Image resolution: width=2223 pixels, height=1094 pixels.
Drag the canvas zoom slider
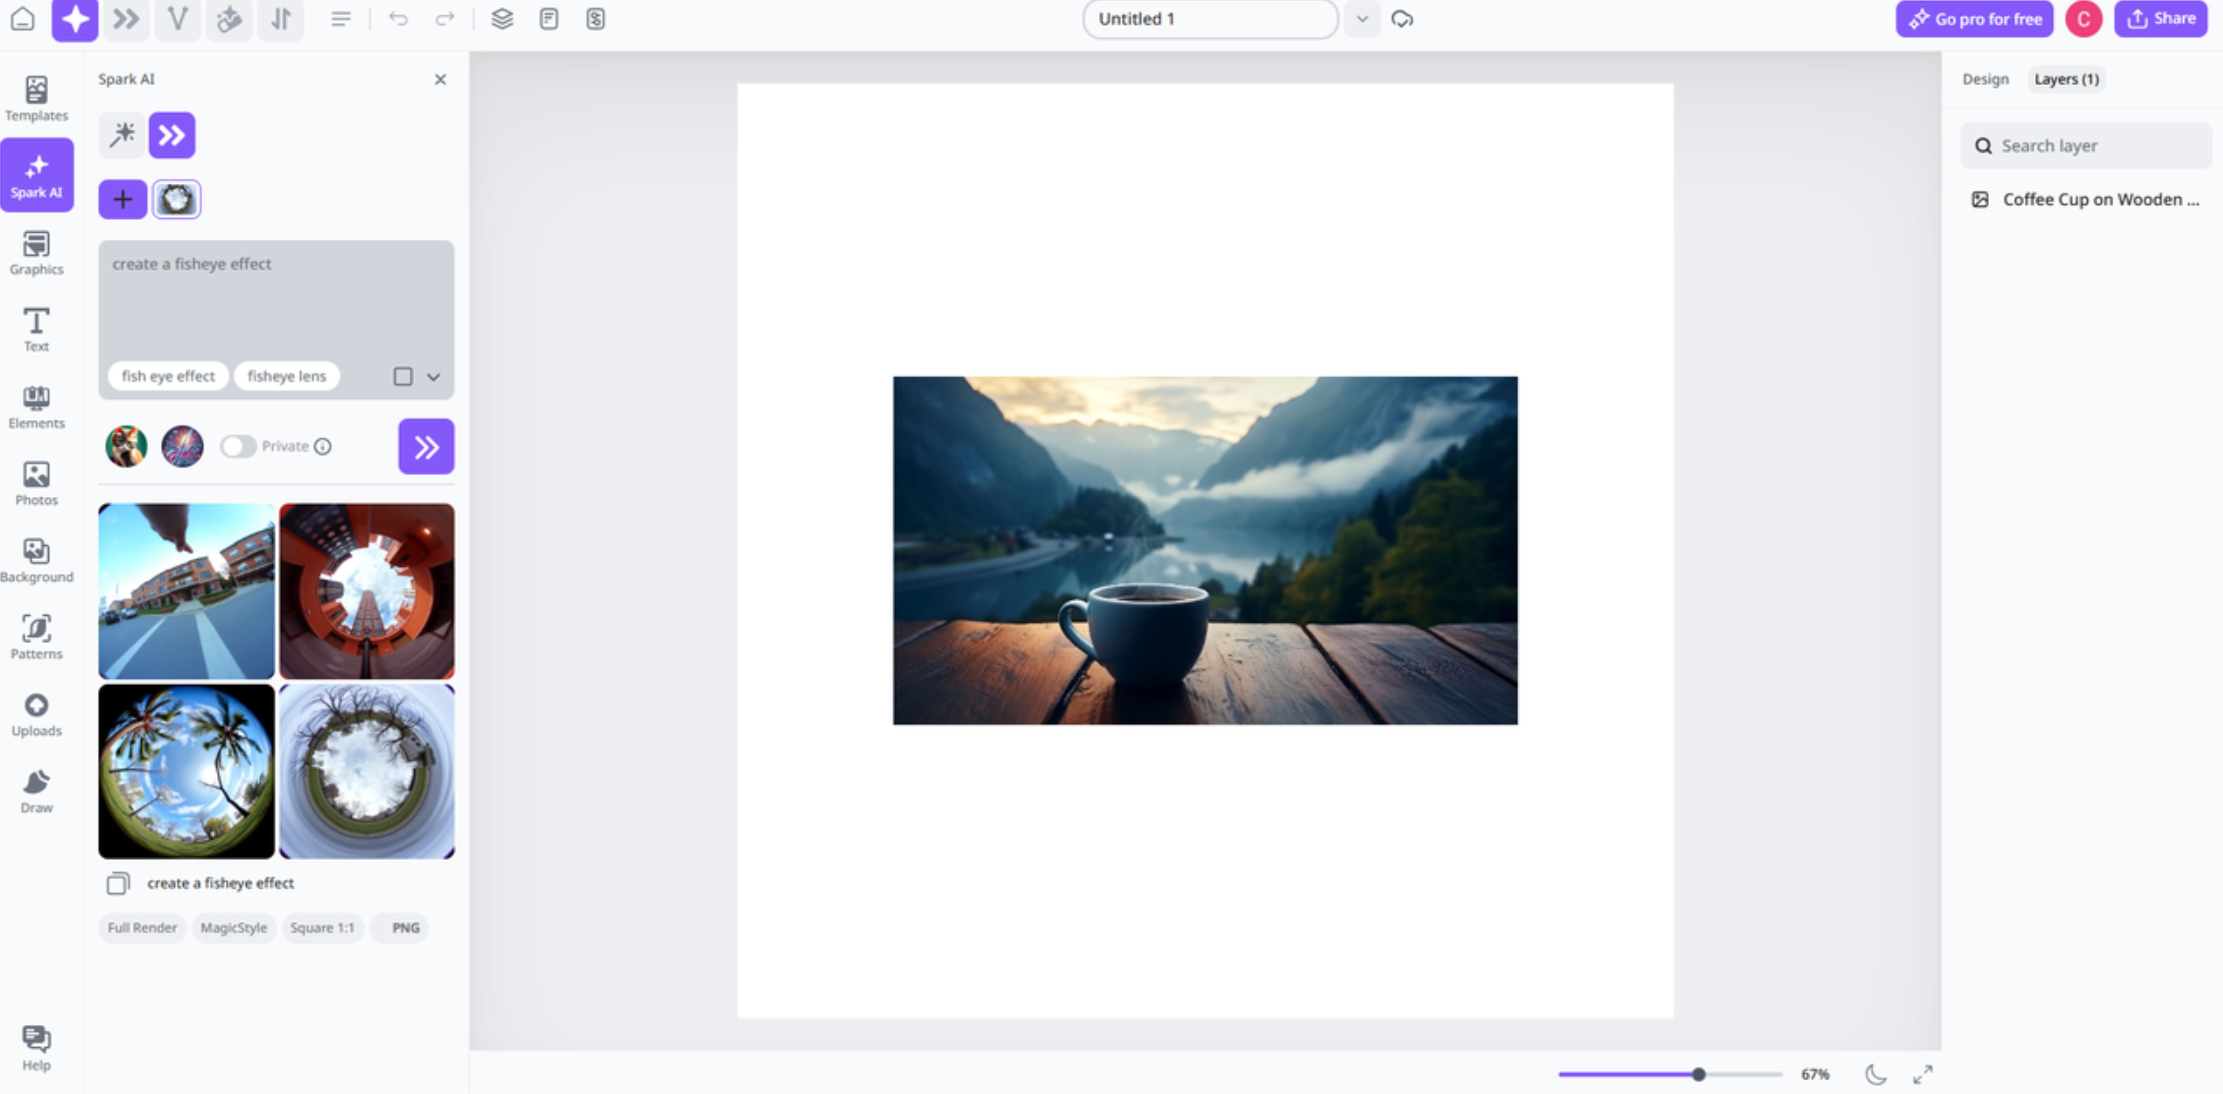1697,1073
